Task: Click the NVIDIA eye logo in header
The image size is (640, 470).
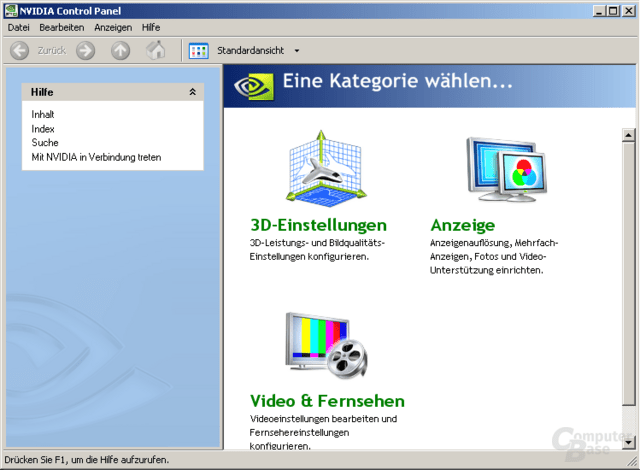Action: pos(253,86)
